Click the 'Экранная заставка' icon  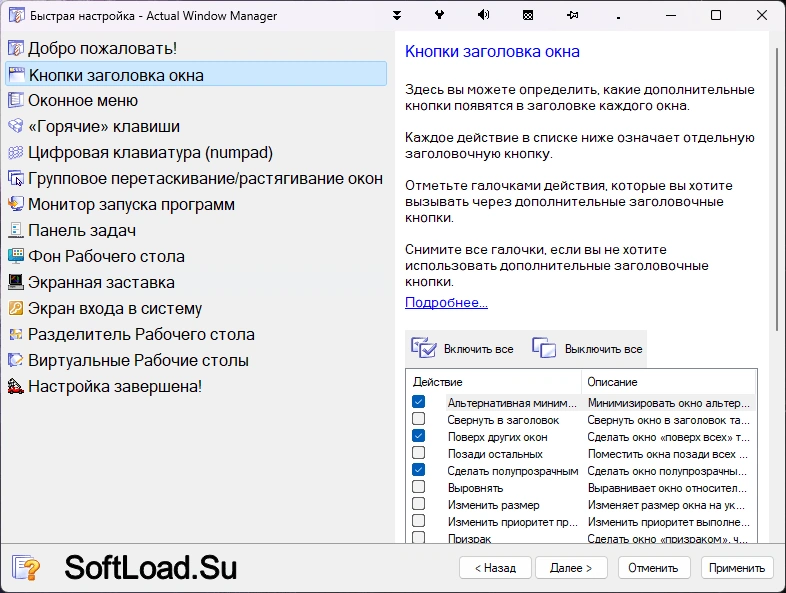(x=16, y=282)
